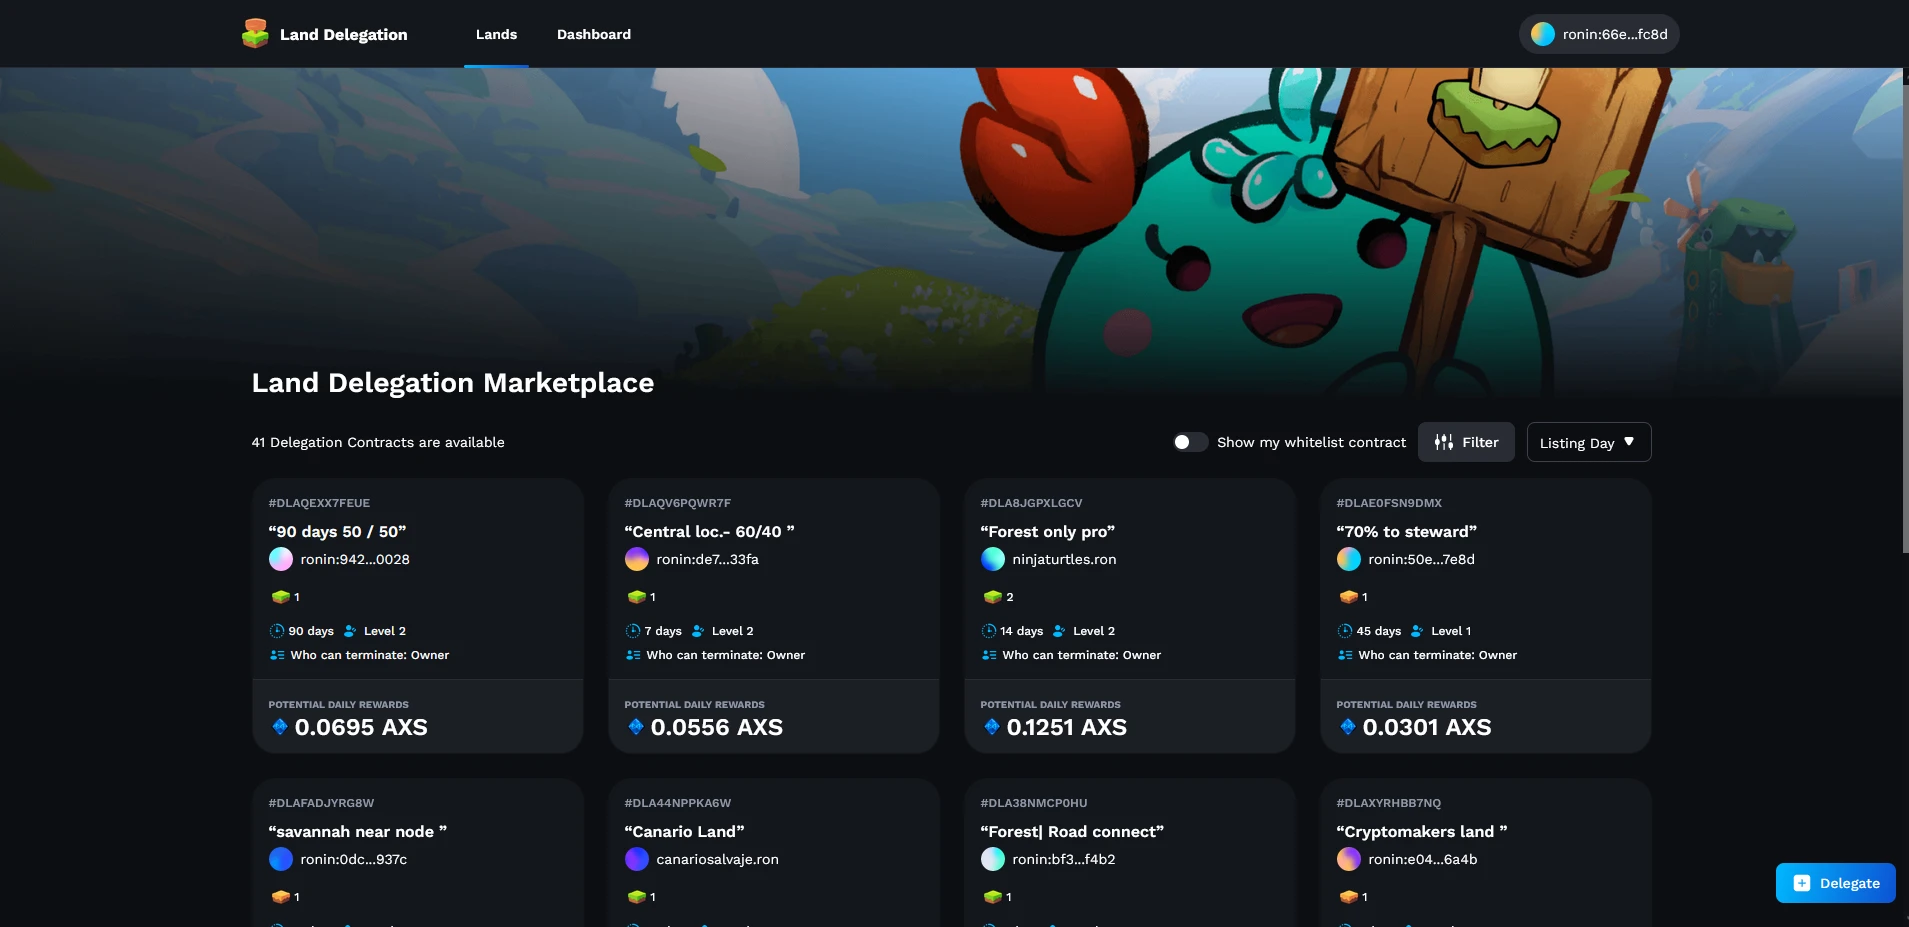The image size is (1909, 927).
Task: Click the plus icon on the Delegate button
Action: click(1801, 883)
